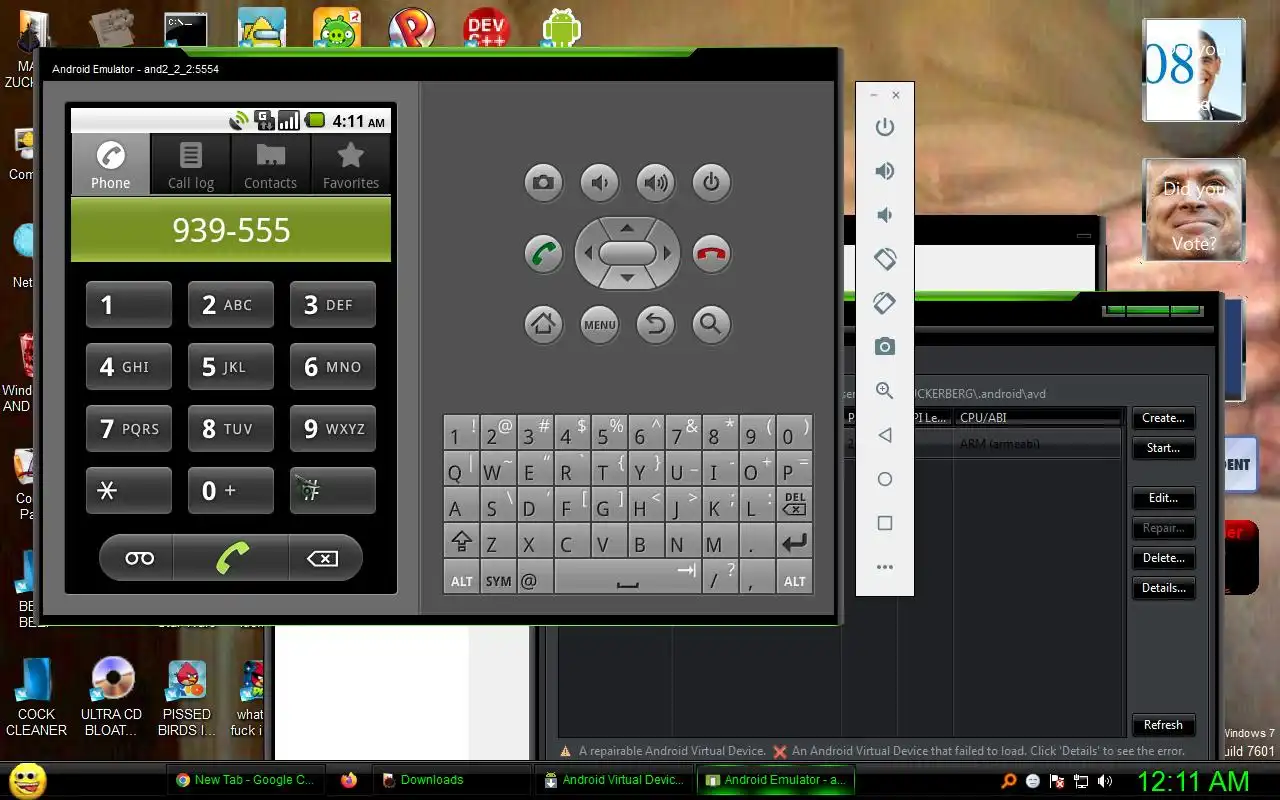
Task: Click Edit... in AVD Manager
Action: pos(1163,498)
